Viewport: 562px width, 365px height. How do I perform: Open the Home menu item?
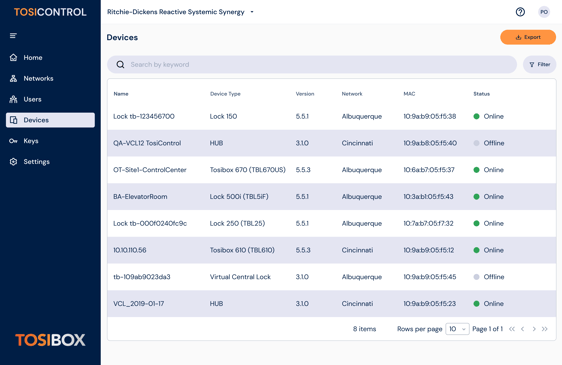pyautogui.click(x=50, y=57)
